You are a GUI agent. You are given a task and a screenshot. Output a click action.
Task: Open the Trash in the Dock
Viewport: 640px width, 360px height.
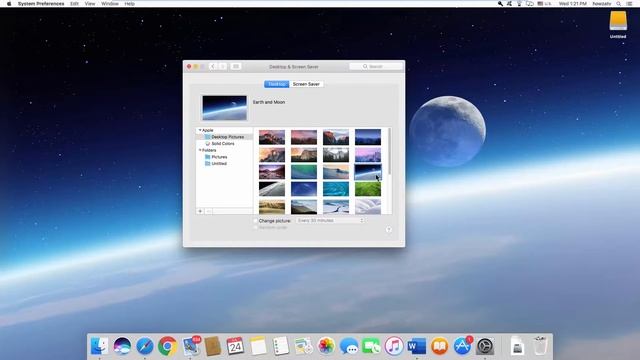click(x=540, y=346)
